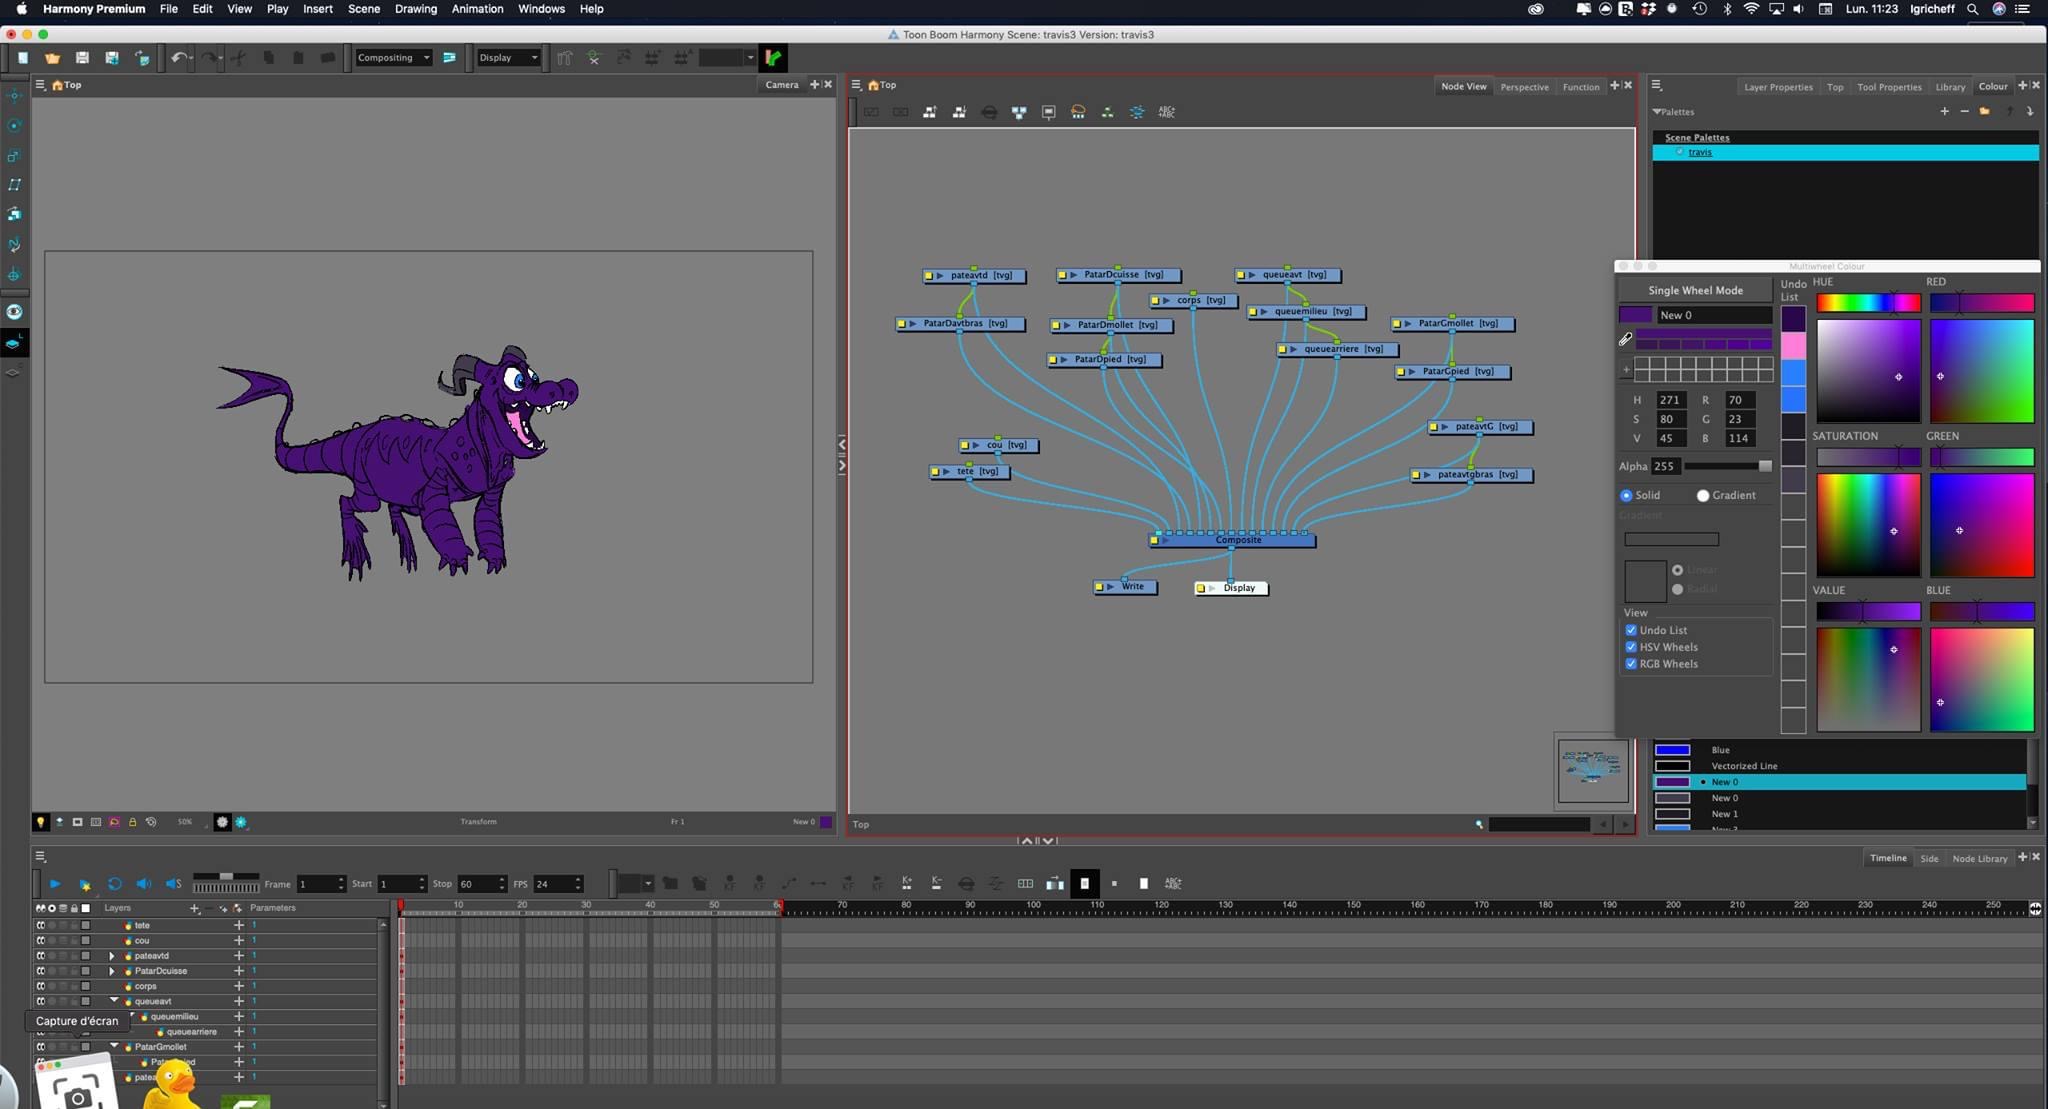This screenshot has width=2048, height=1109.
Task: Toggle the Sound speaker icon in Timeline
Action: pyautogui.click(x=143, y=884)
